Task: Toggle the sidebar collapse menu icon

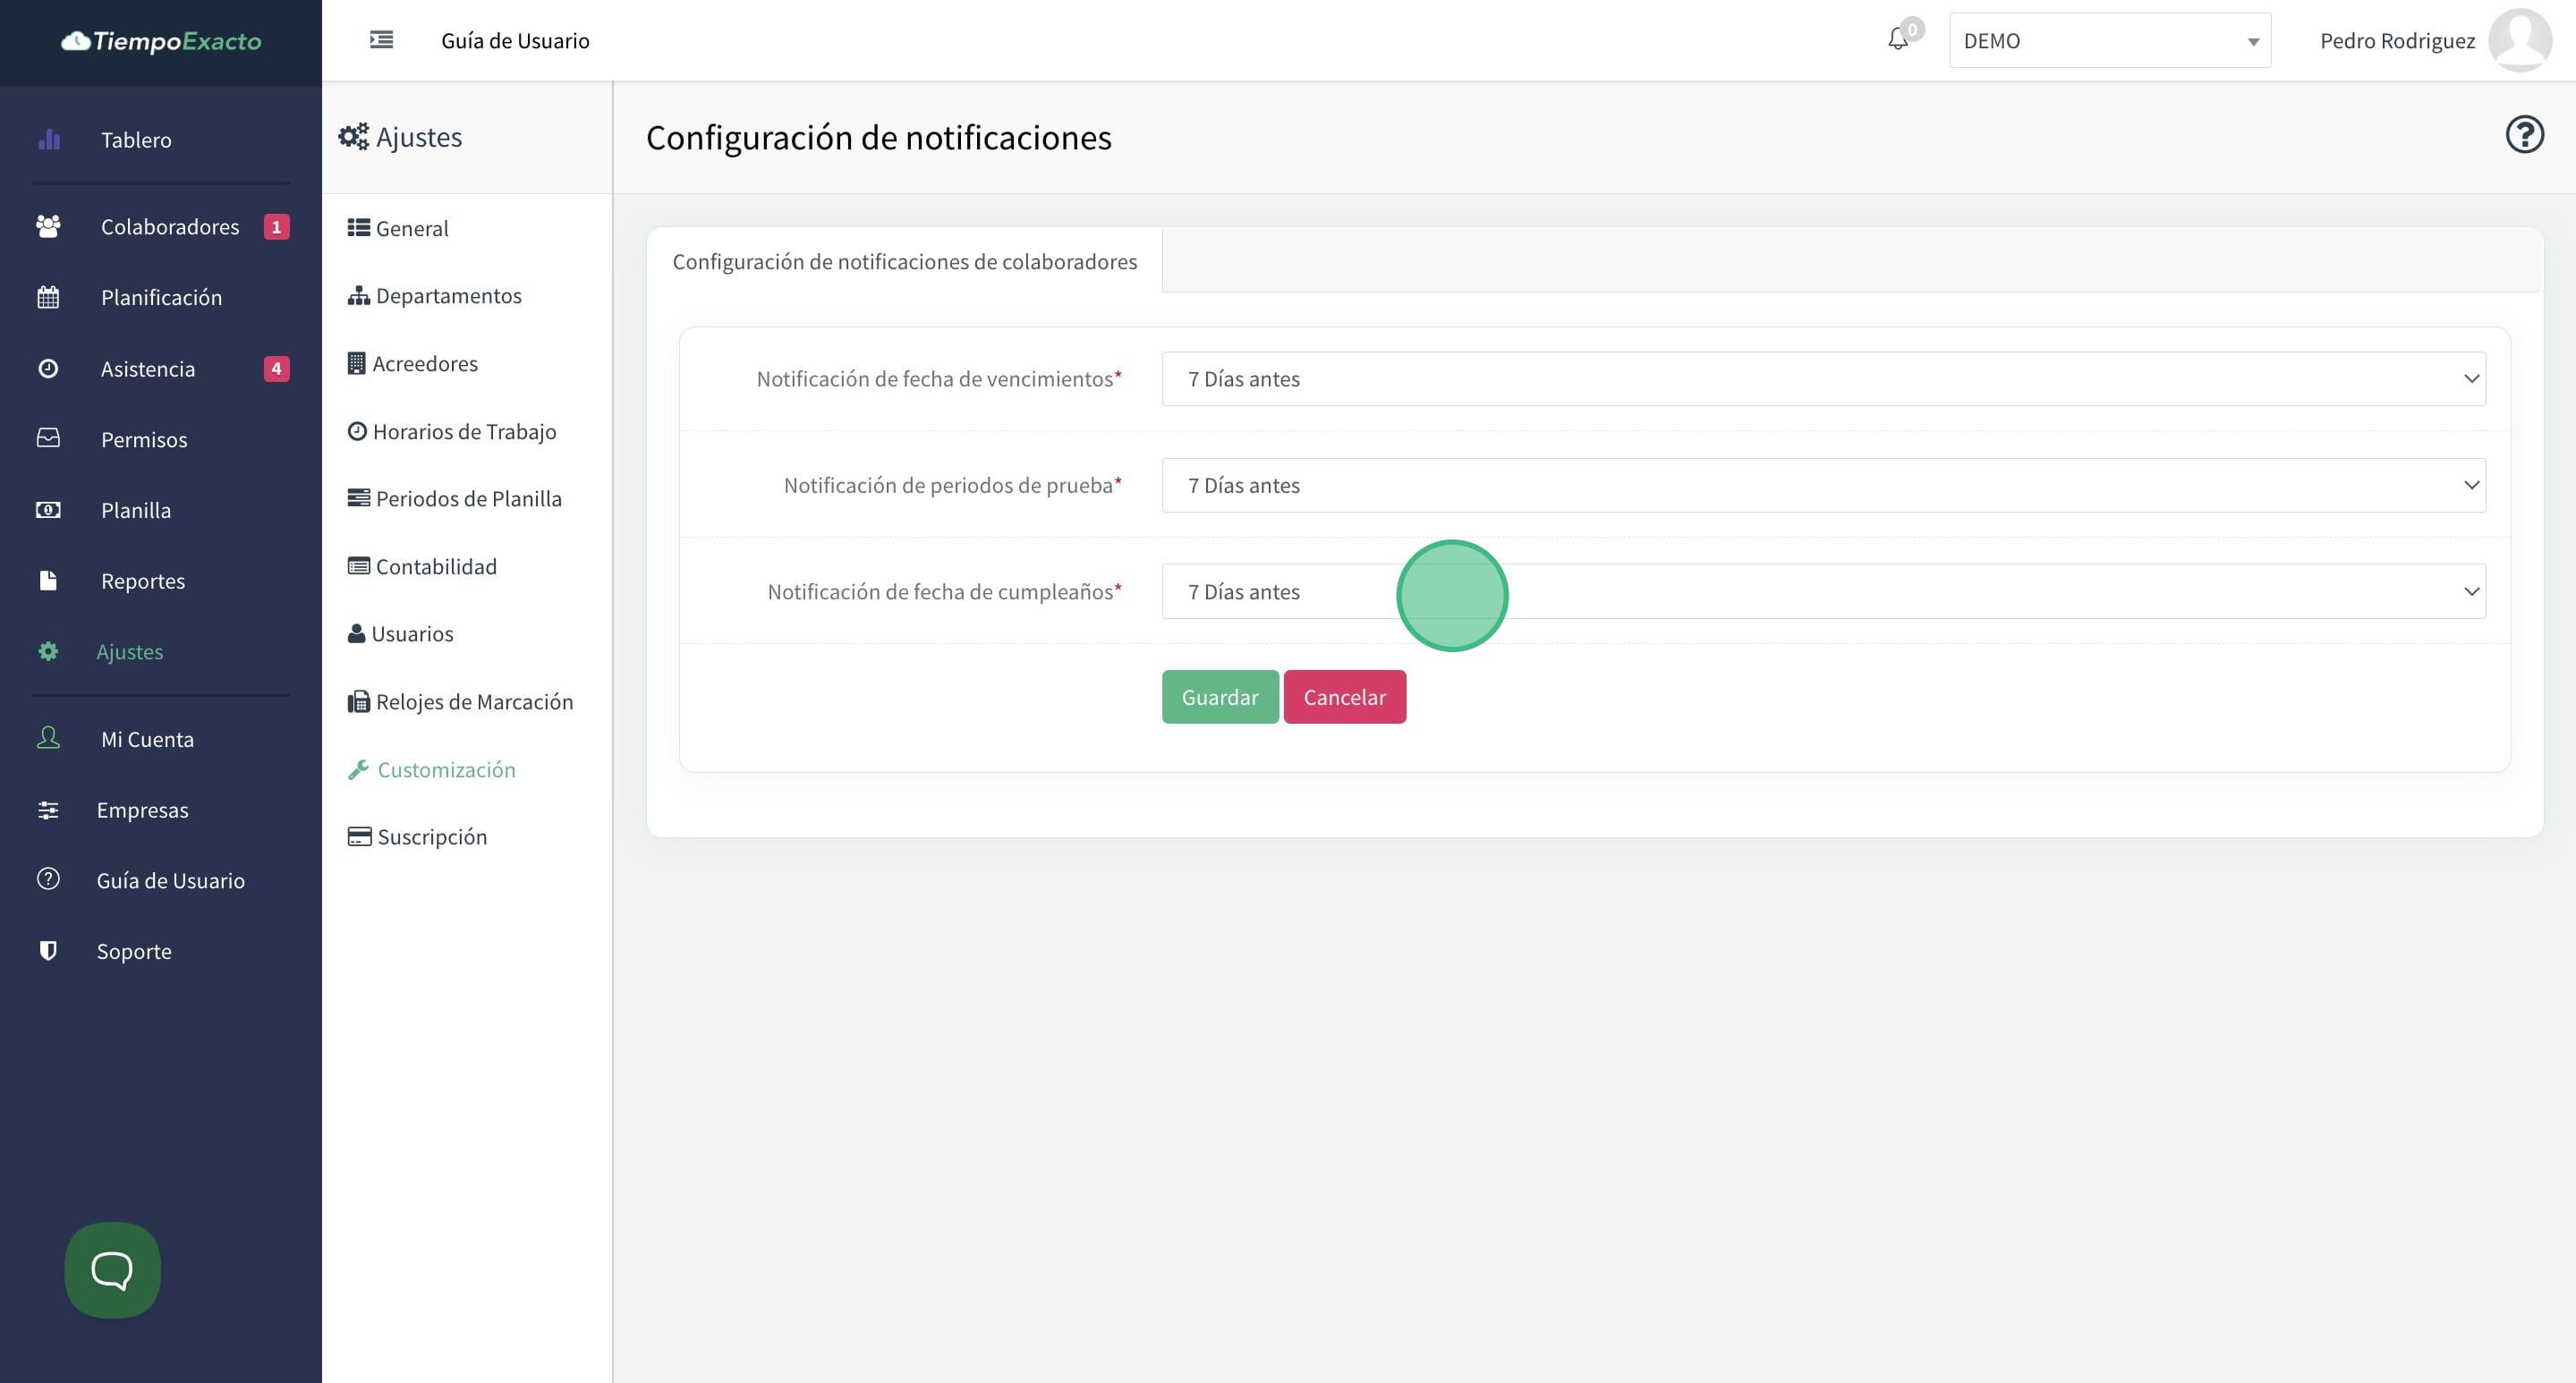Action: coord(381,40)
